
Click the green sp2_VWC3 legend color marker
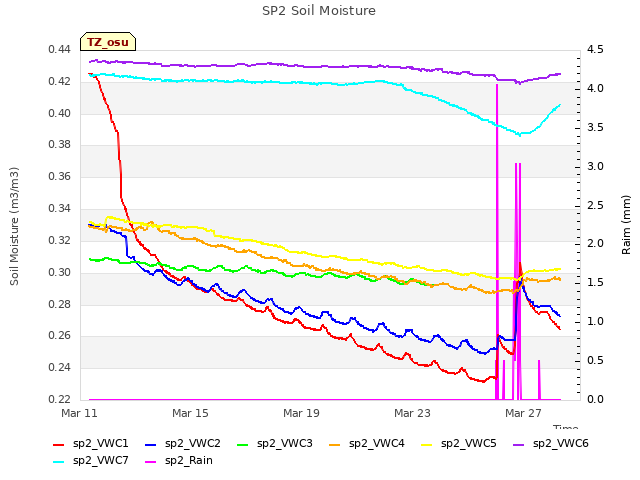tap(243, 445)
